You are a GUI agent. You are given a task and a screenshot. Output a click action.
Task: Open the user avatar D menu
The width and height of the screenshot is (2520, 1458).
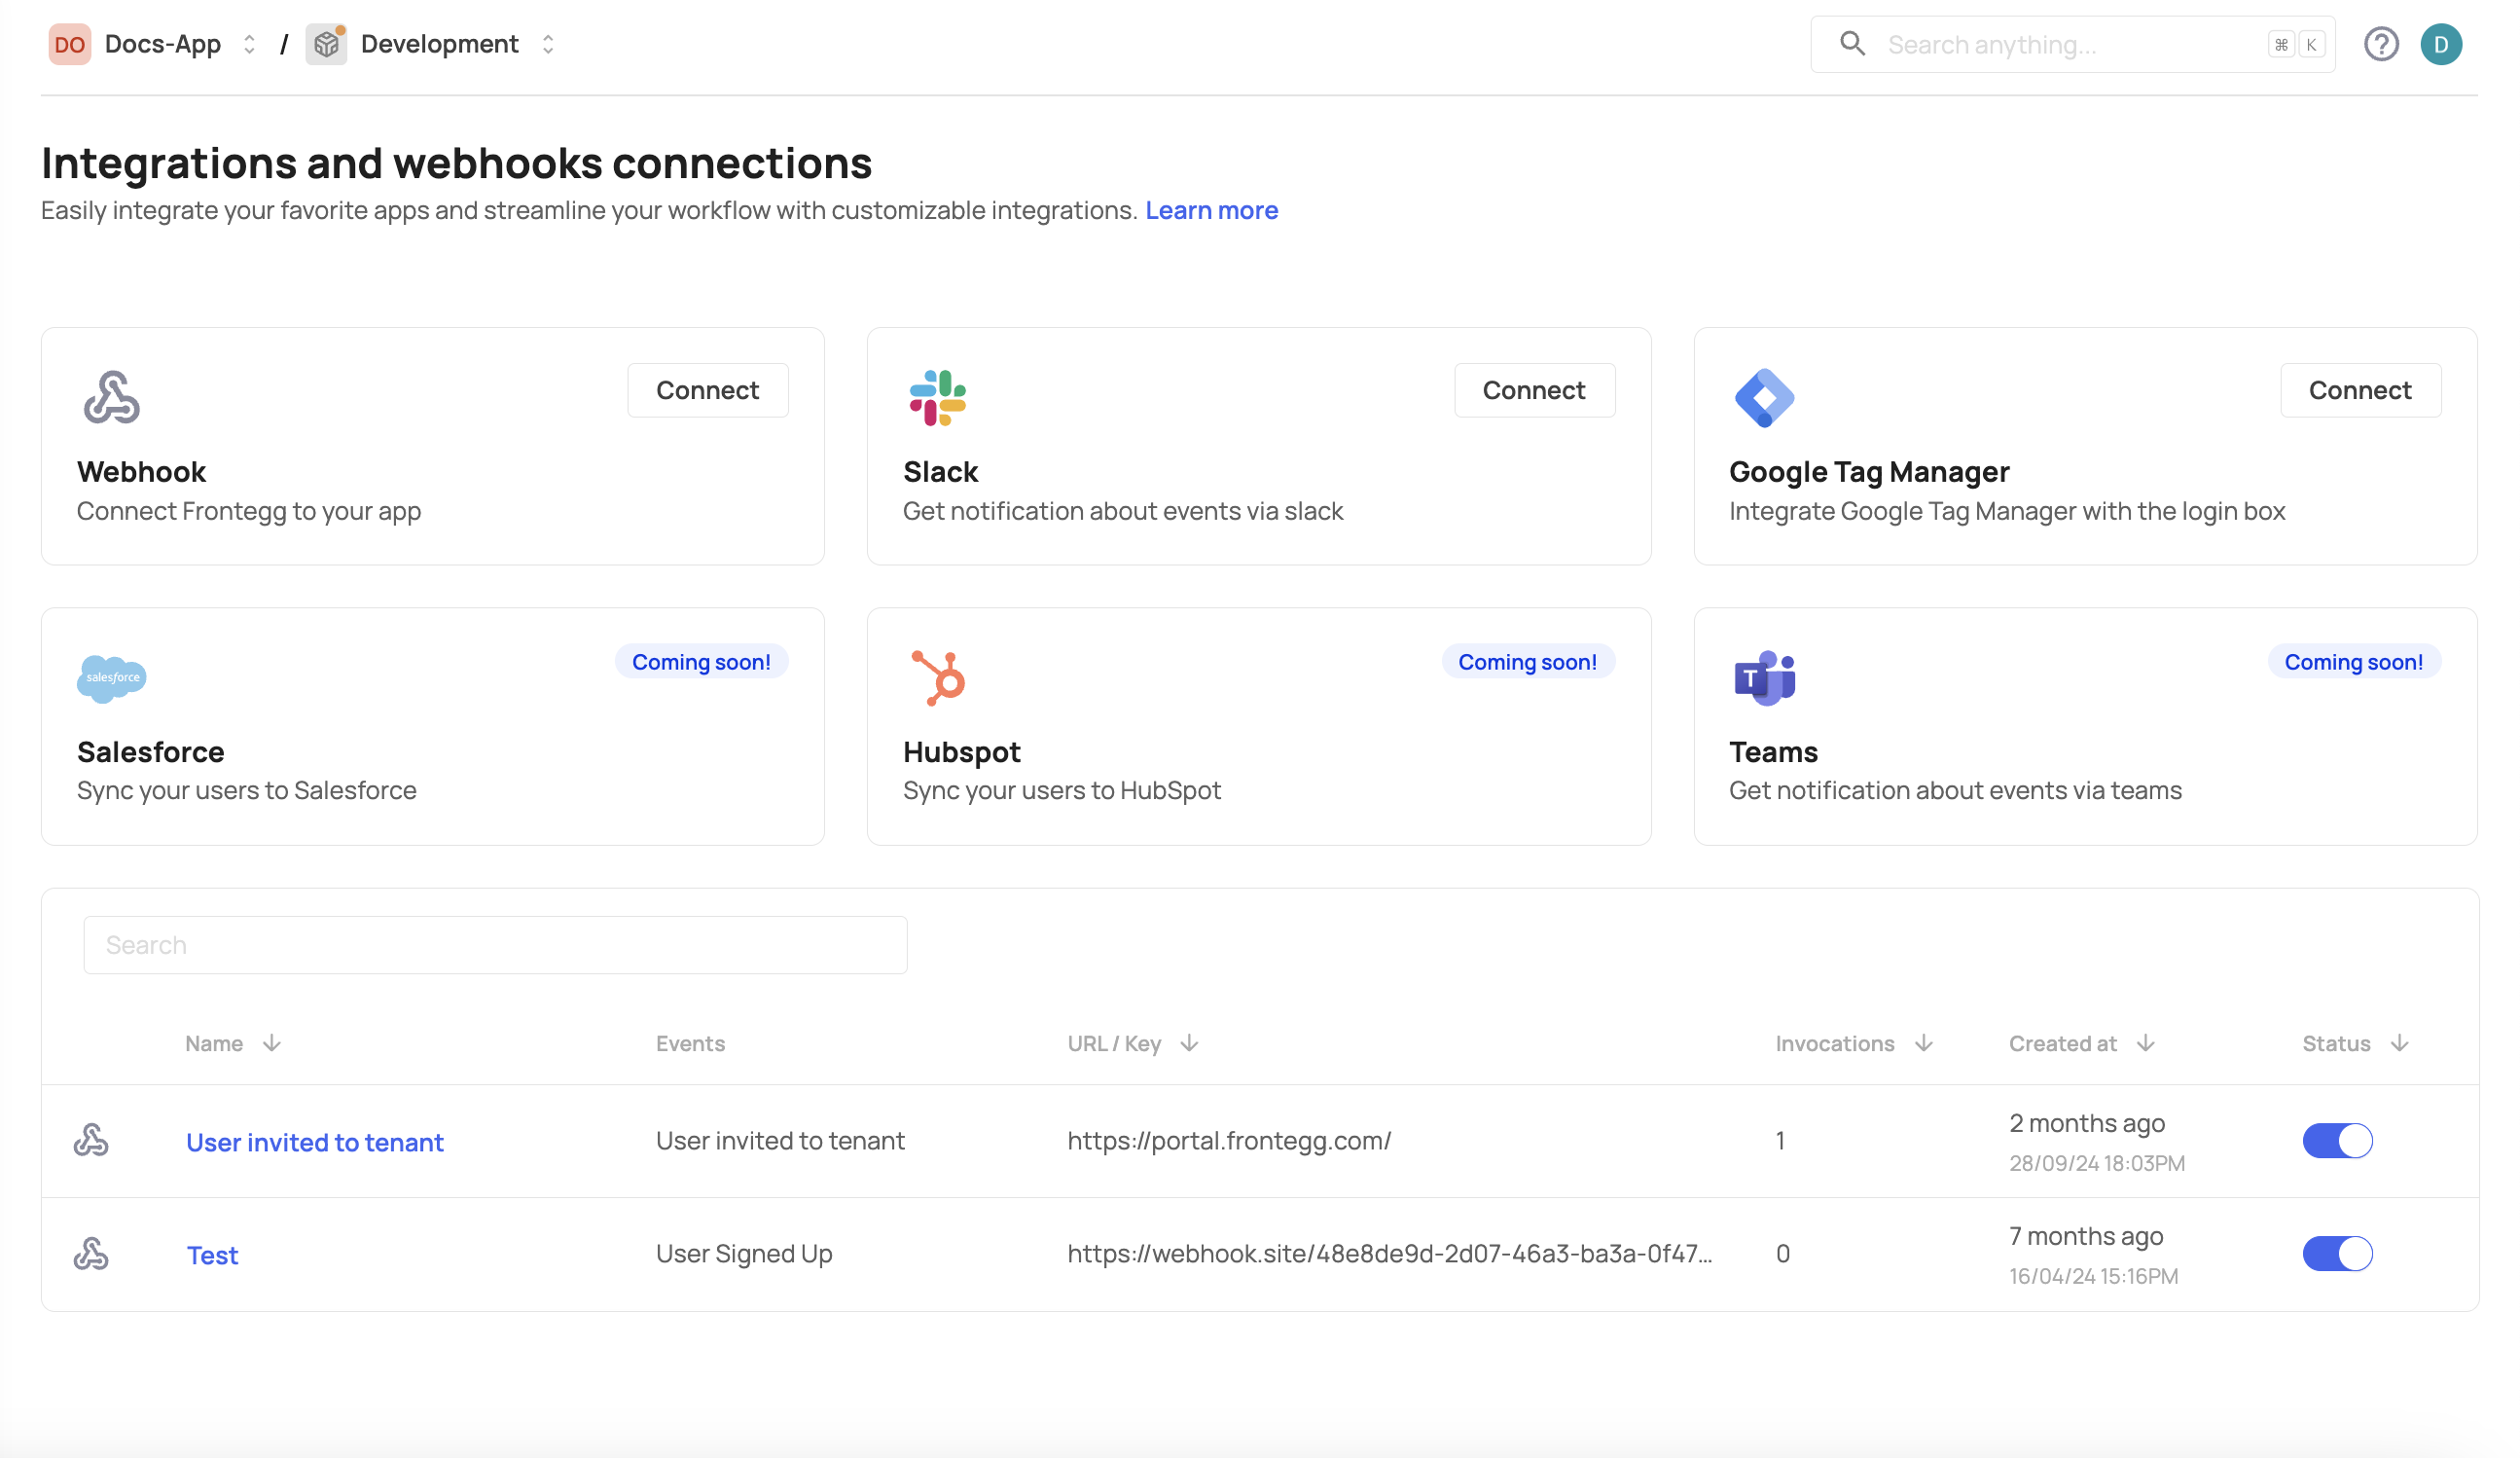(2440, 44)
